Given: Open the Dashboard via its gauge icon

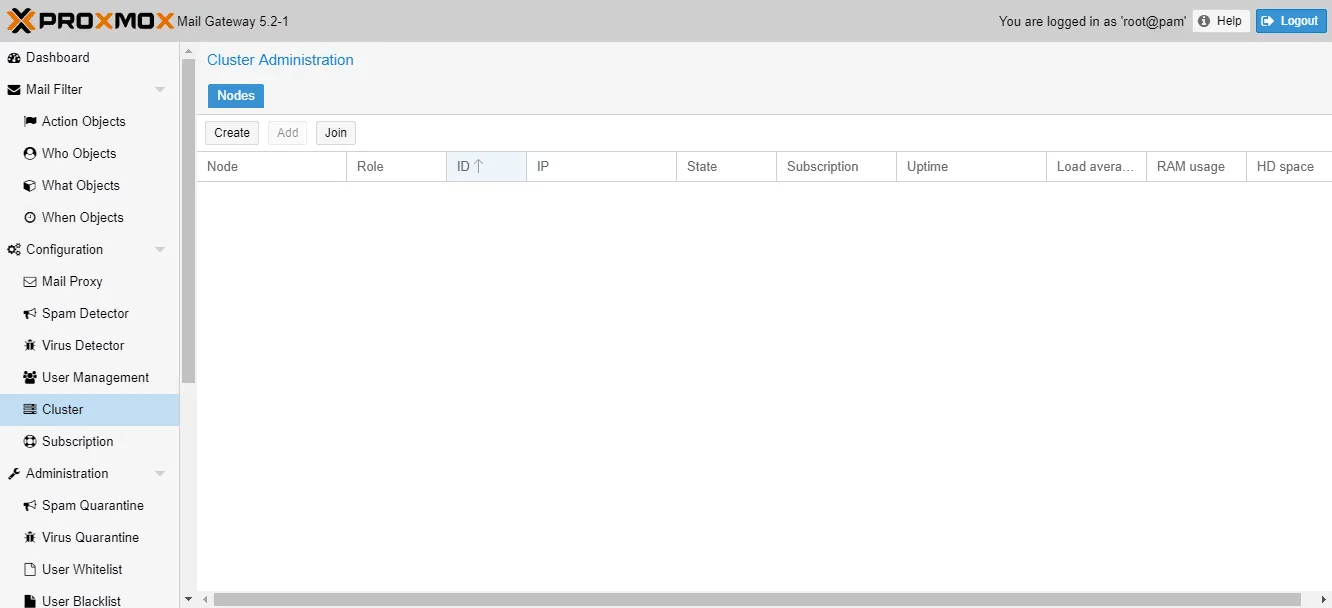Looking at the screenshot, I should (13, 57).
